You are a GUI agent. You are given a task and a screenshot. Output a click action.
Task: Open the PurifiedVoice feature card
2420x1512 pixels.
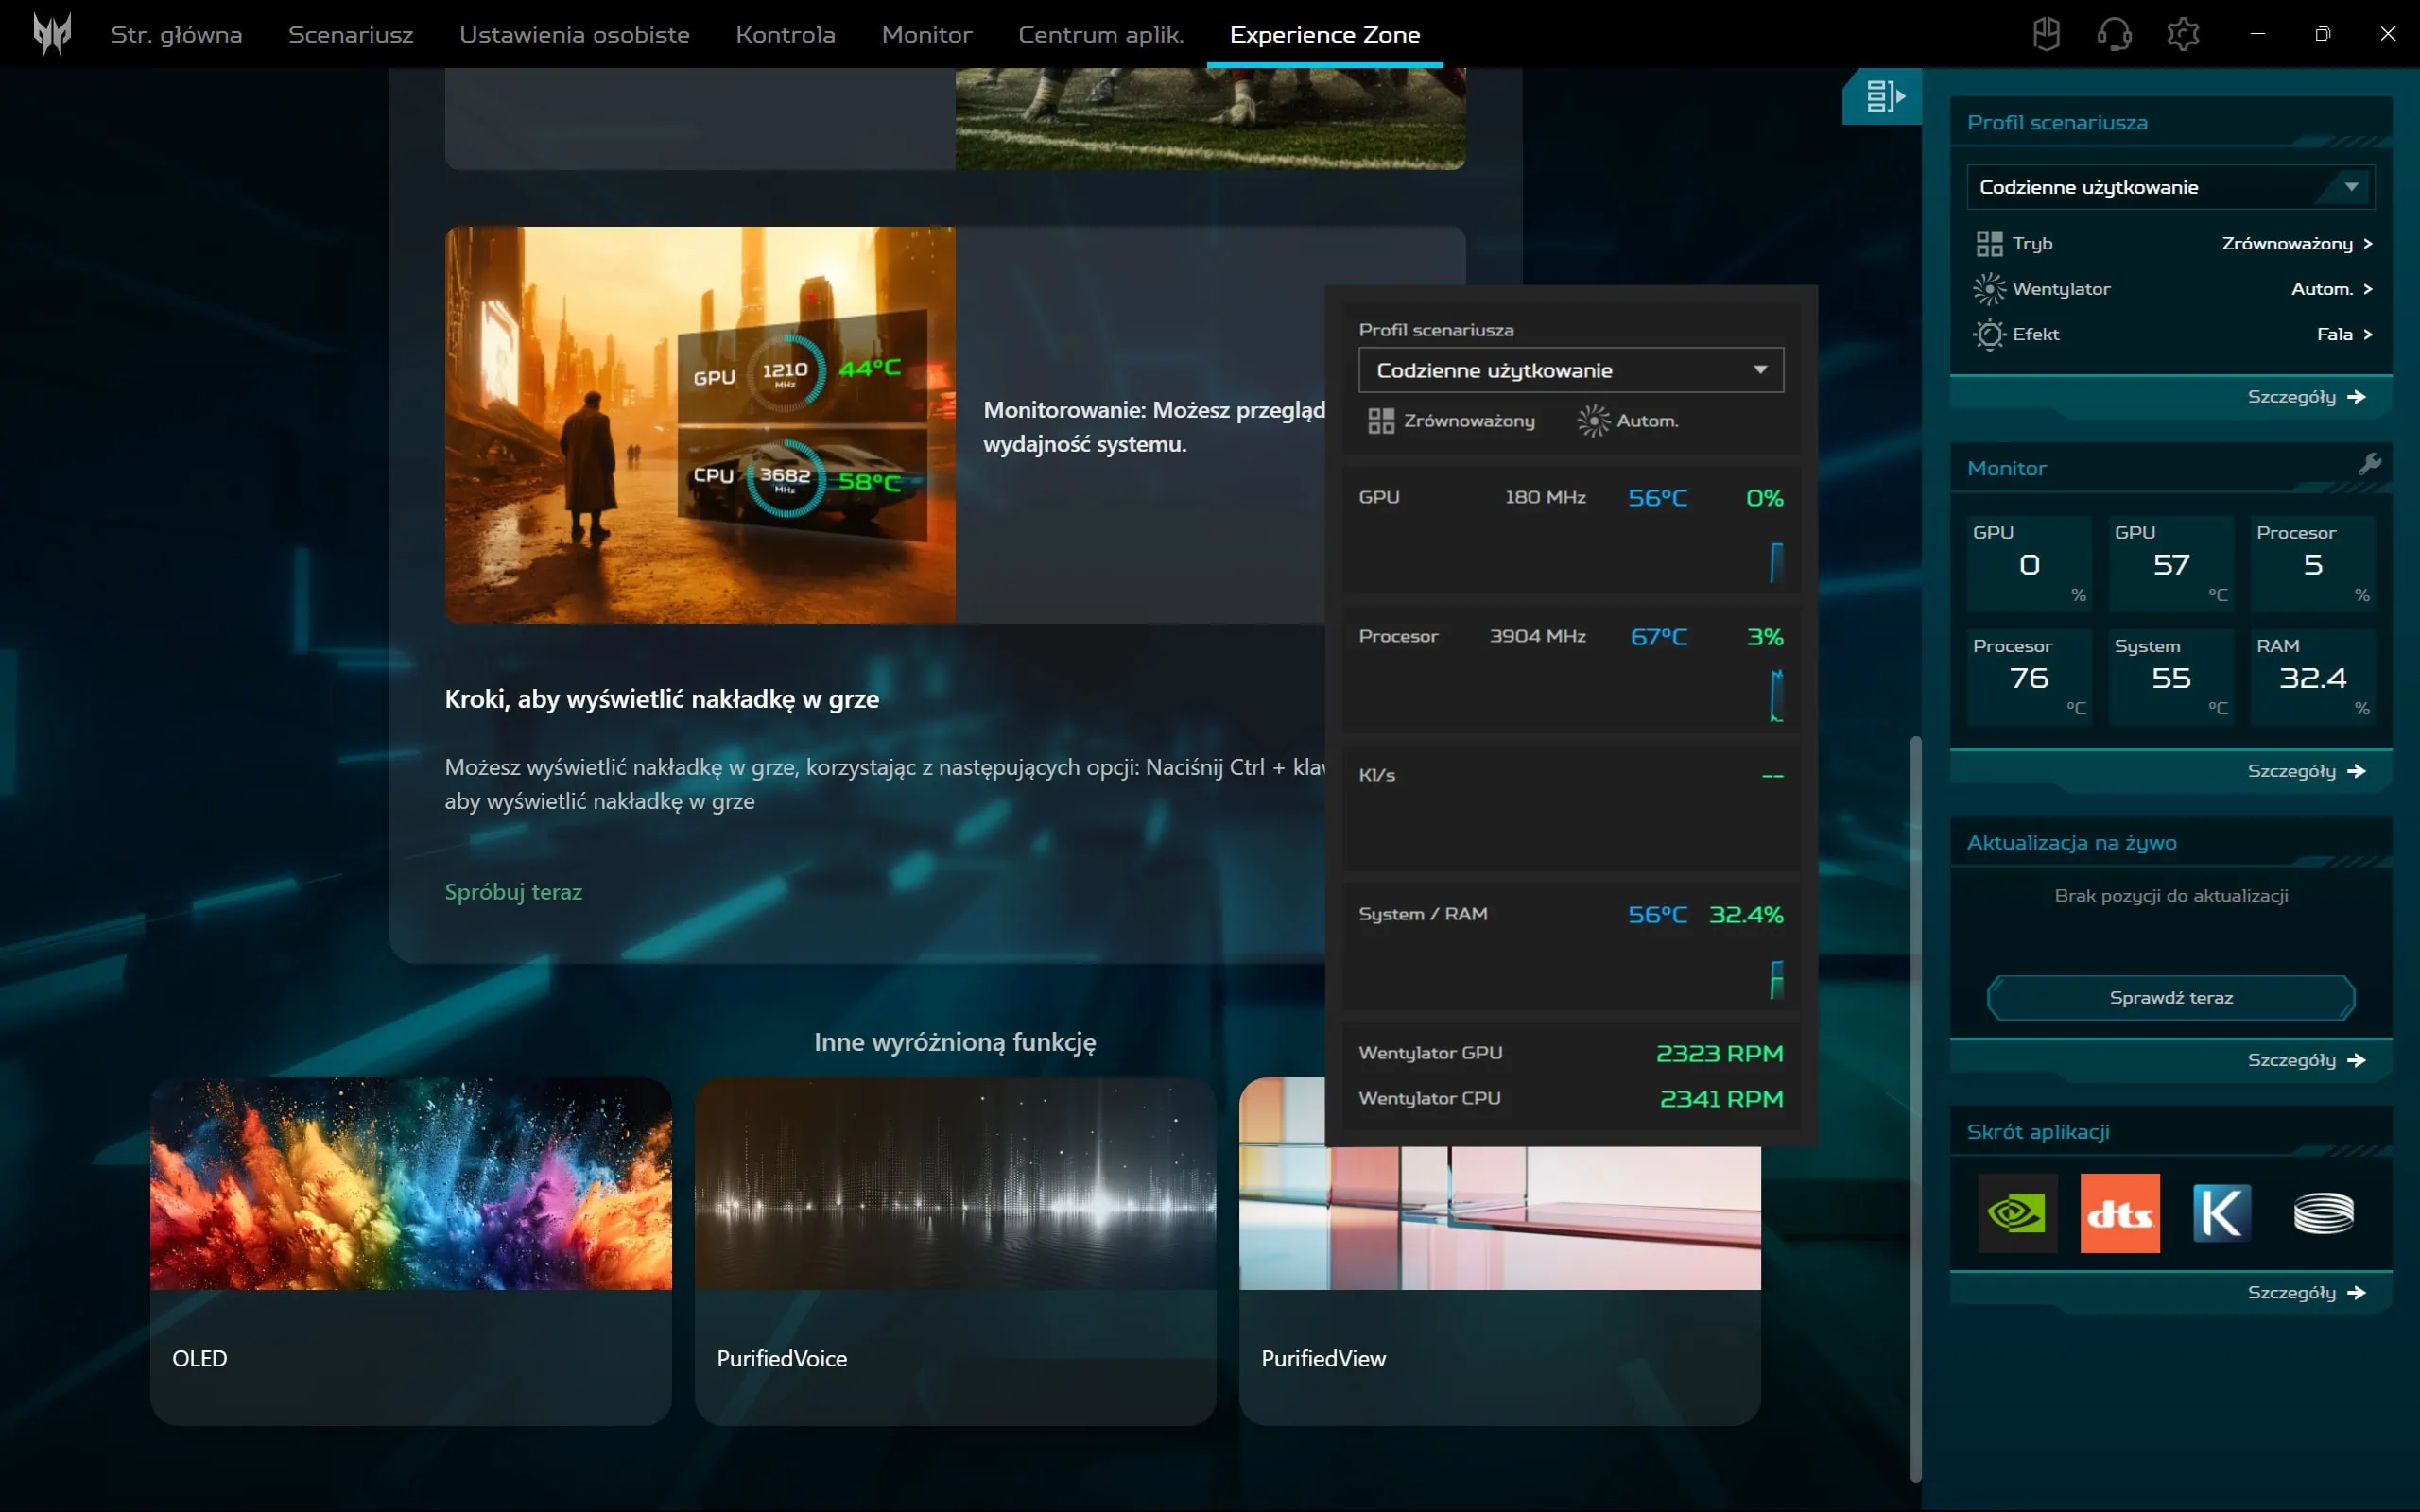pyautogui.click(x=955, y=1250)
